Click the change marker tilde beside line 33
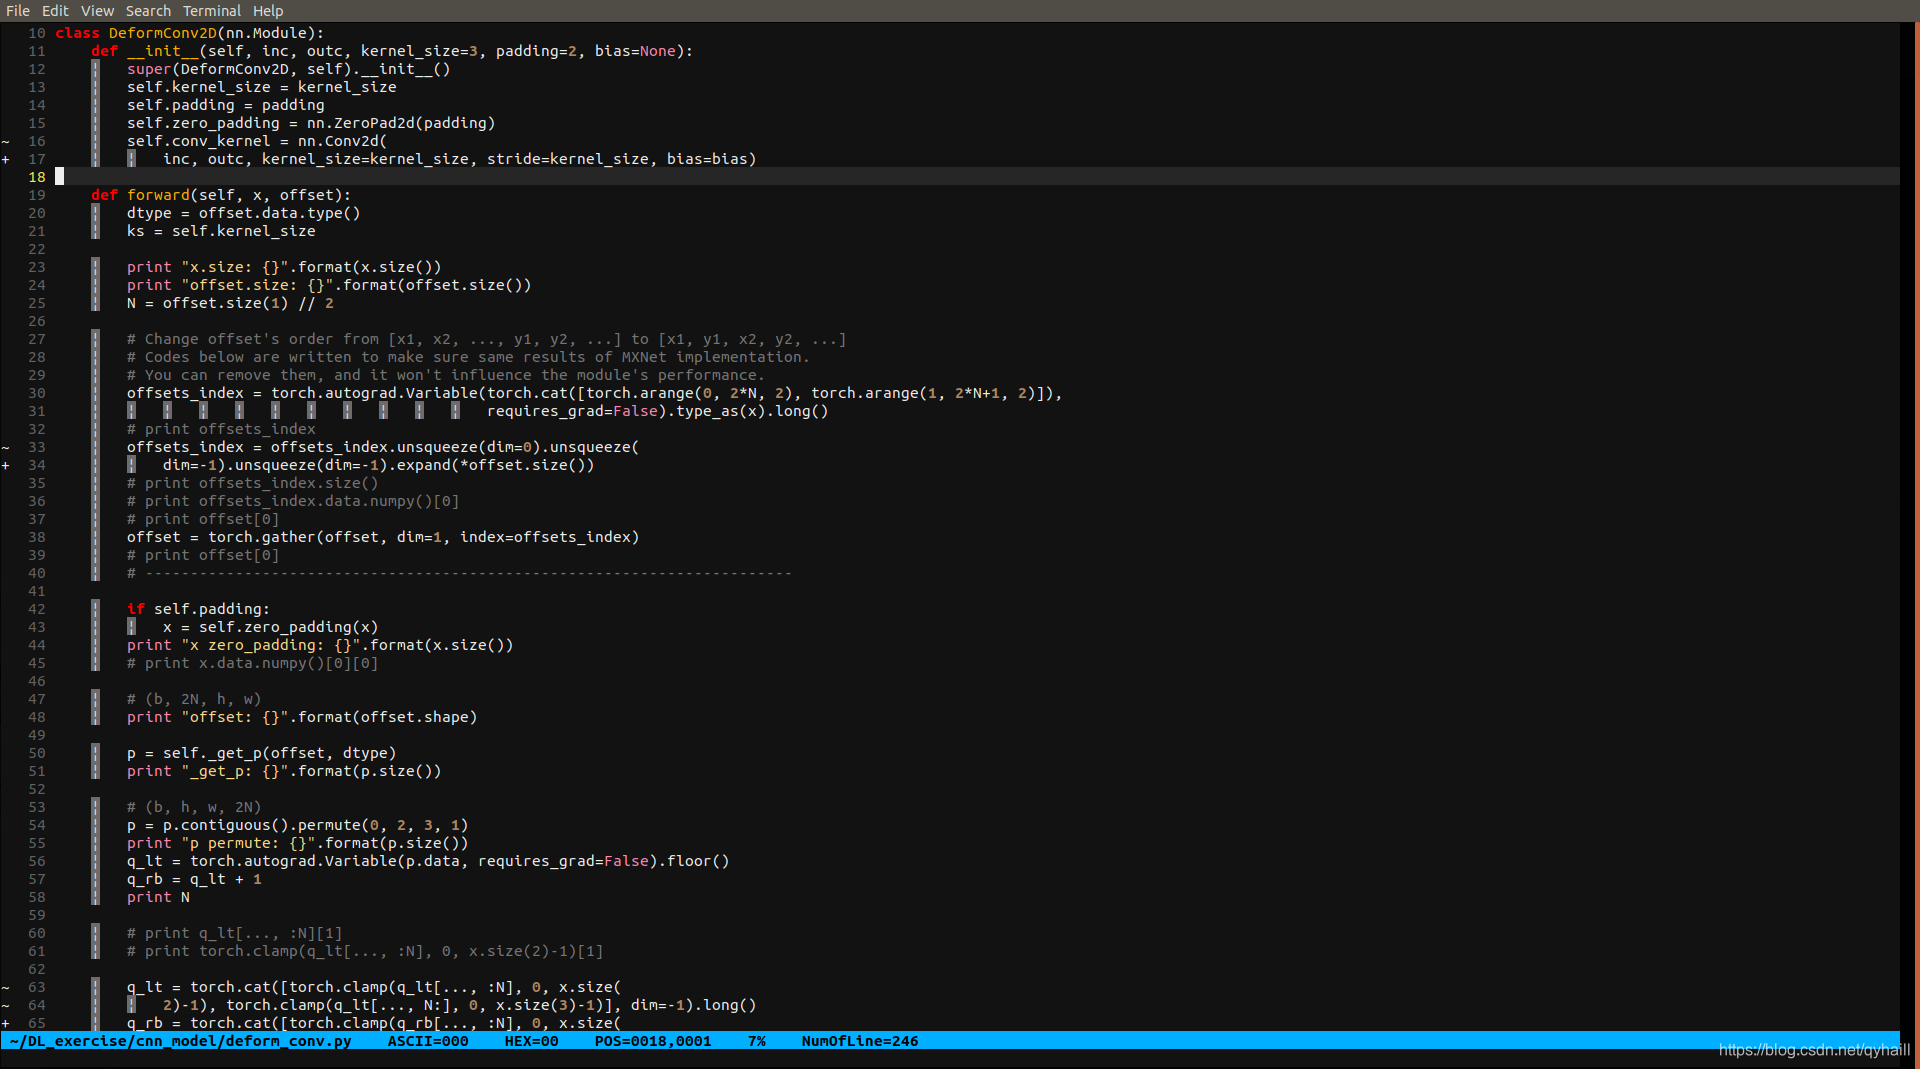This screenshot has height=1069, width=1920. pos(6,447)
